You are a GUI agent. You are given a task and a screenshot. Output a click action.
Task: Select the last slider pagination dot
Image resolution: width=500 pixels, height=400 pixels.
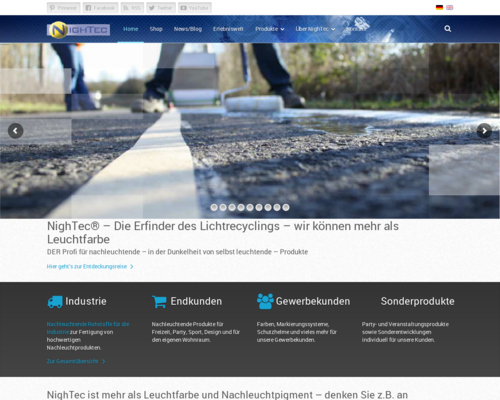click(286, 207)
